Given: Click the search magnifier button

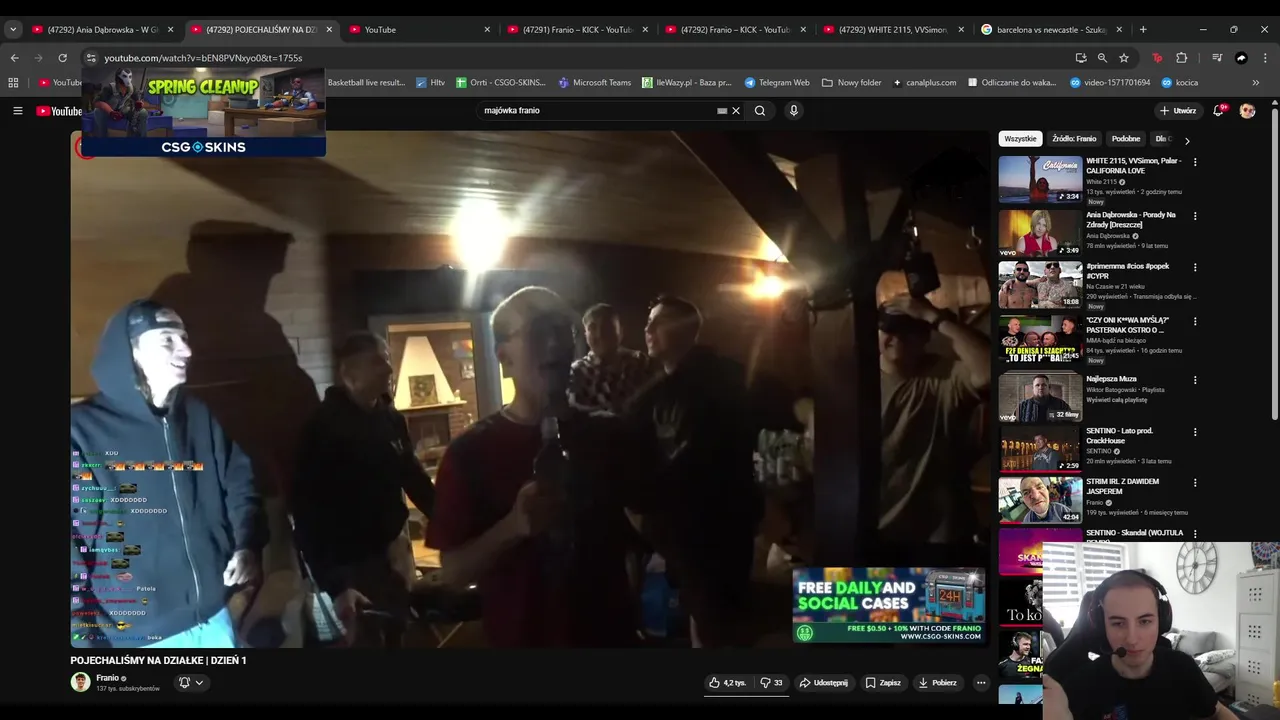Looking at the screenshot, I should tap(760, 111).
